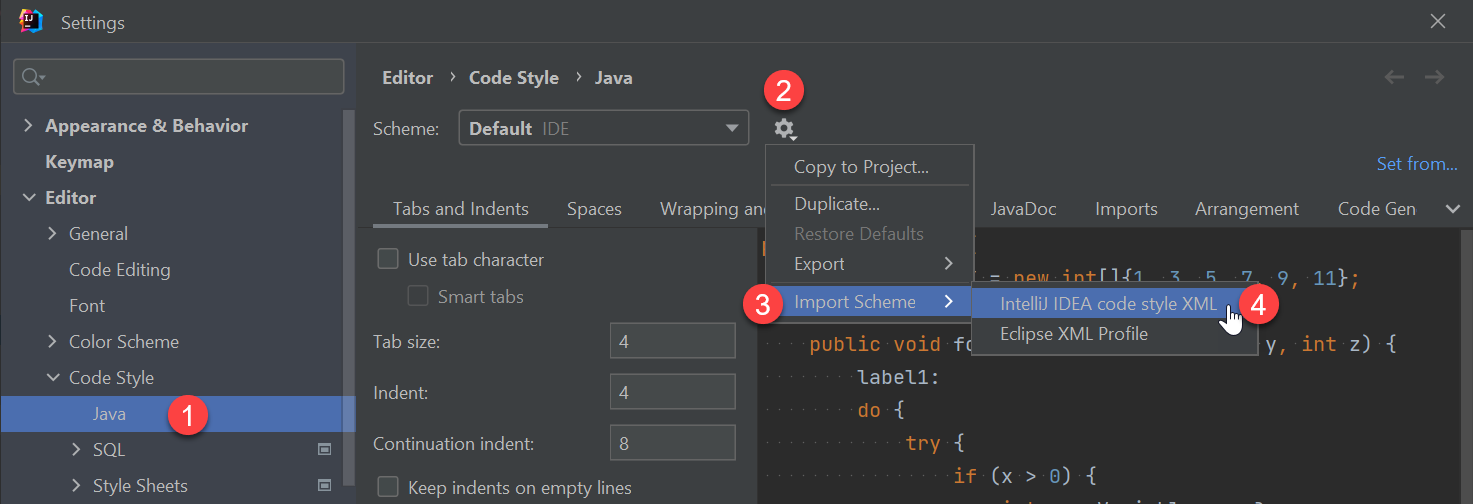Click the Indent value field
Image resolution: width=1473 pixels, height=504 pixels.
673,392
